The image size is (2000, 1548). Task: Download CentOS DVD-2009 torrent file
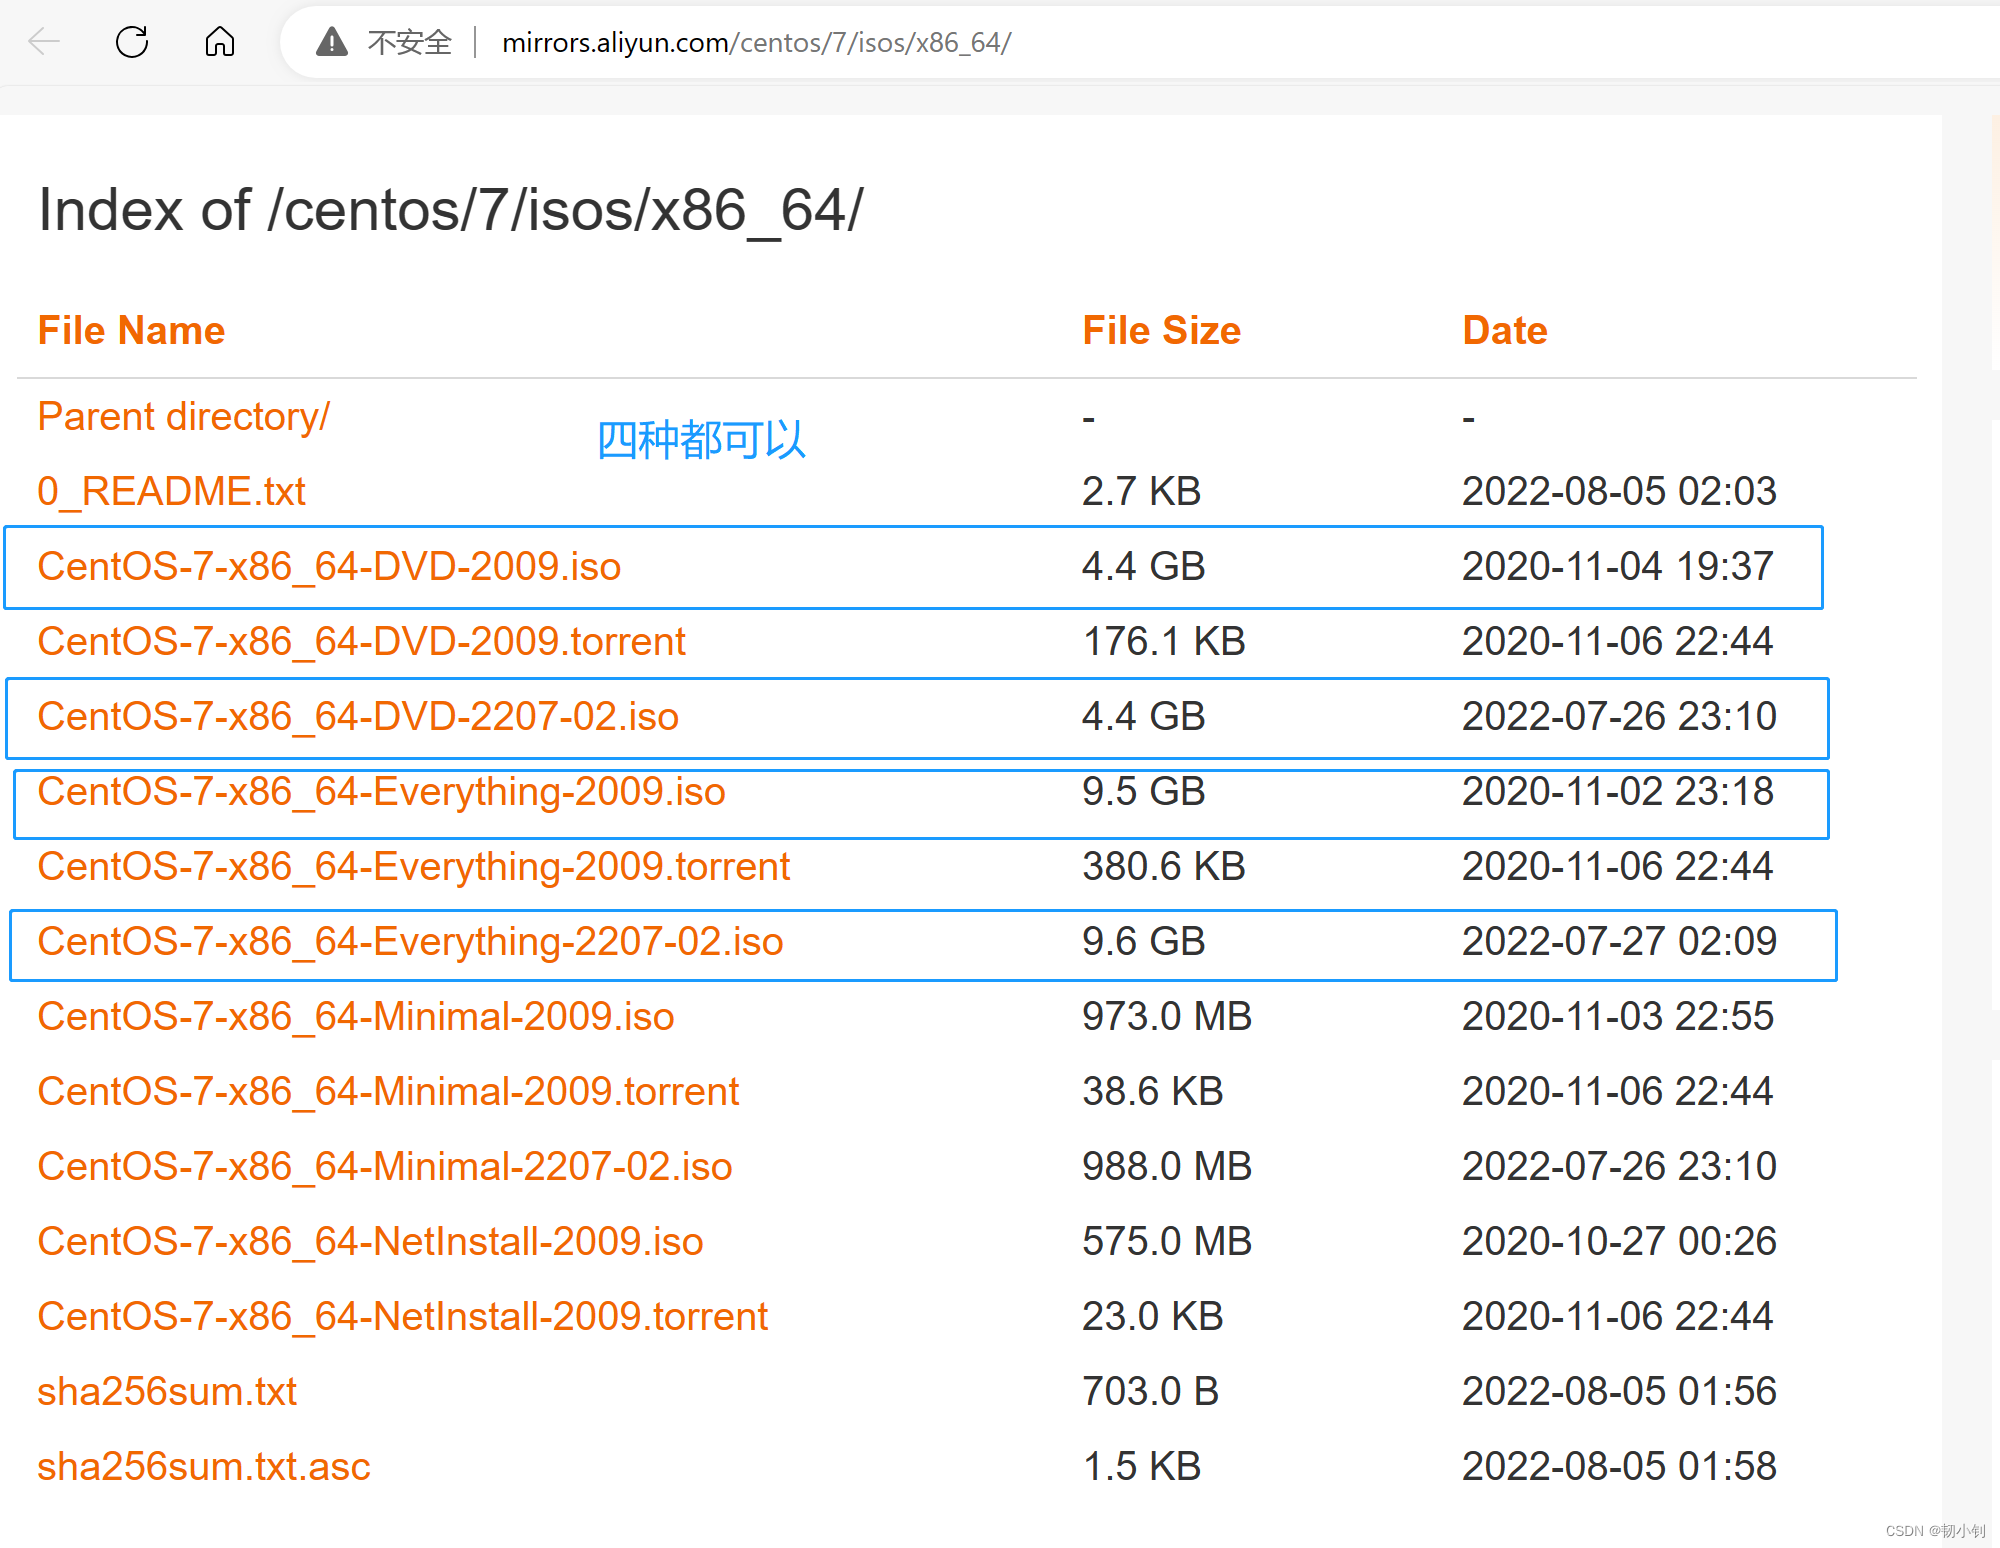pyautogui.click(x=361, y=641)
